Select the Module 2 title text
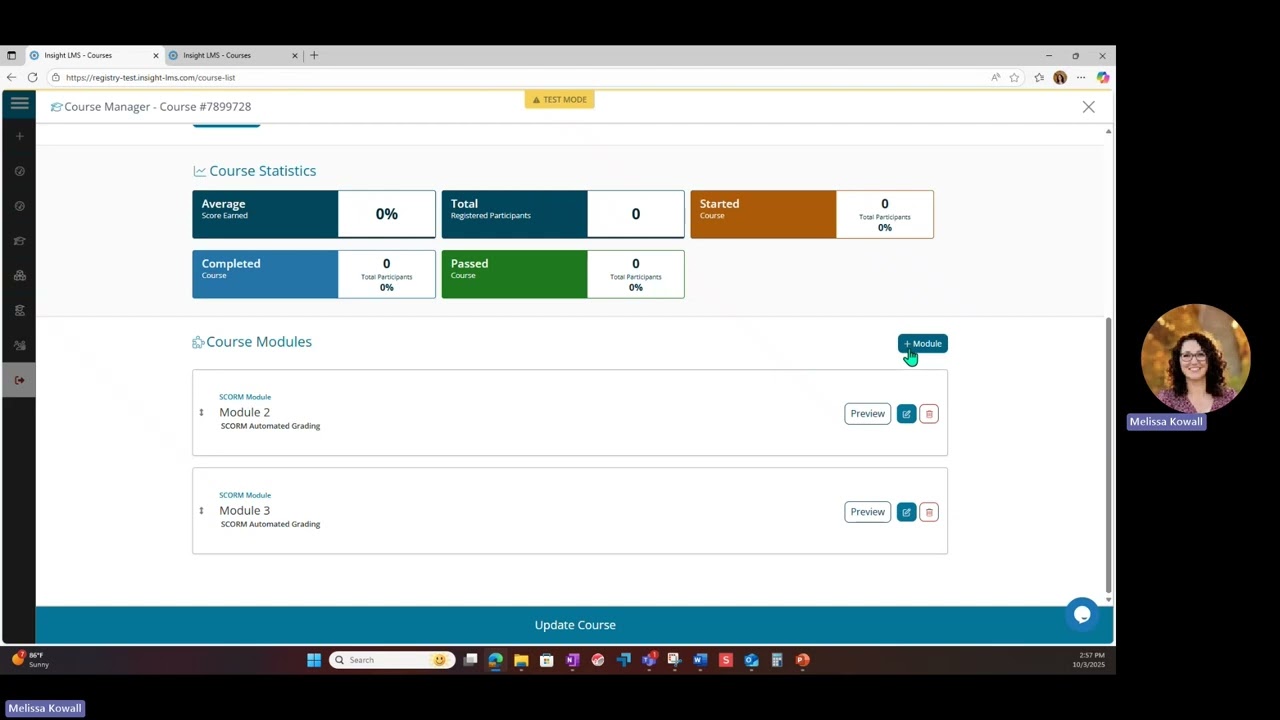The width and height of the screenshot is (1280, 720). [x=245, y=412]
